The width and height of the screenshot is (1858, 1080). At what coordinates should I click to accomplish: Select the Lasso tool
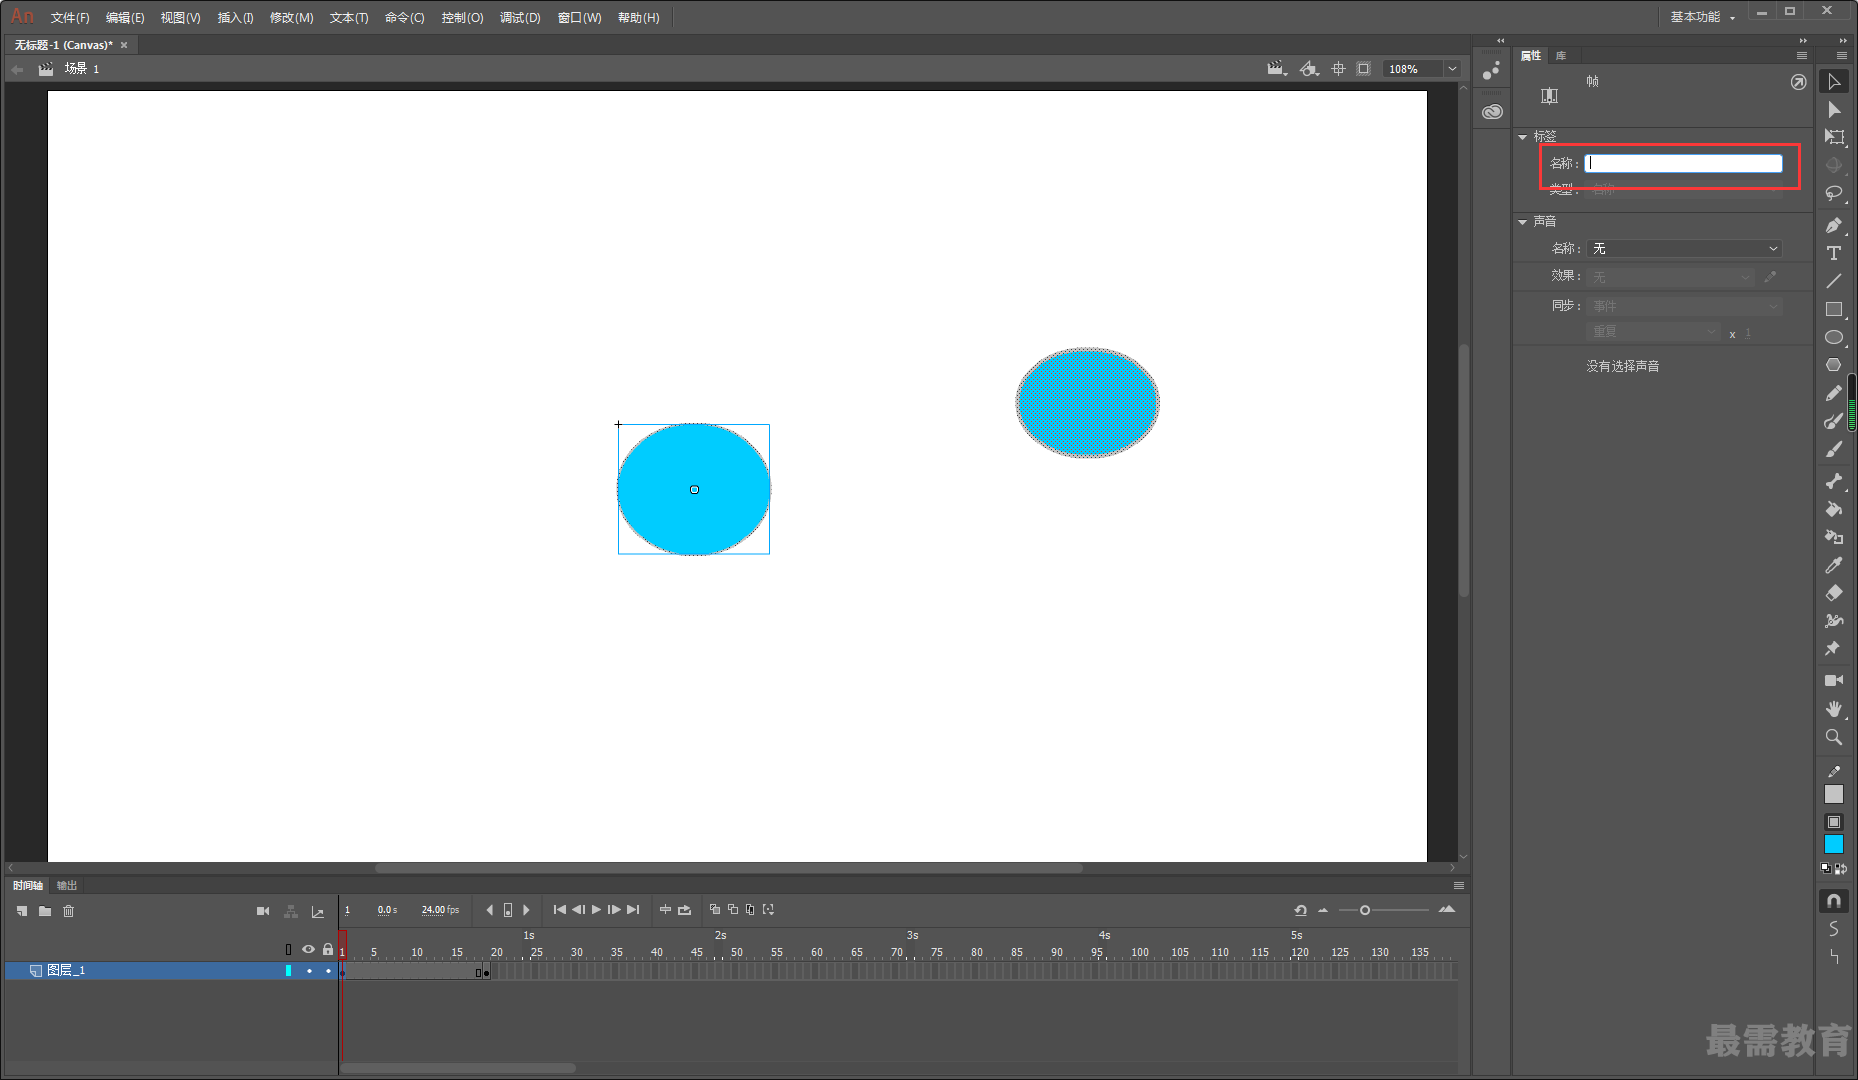(1833, 193)
